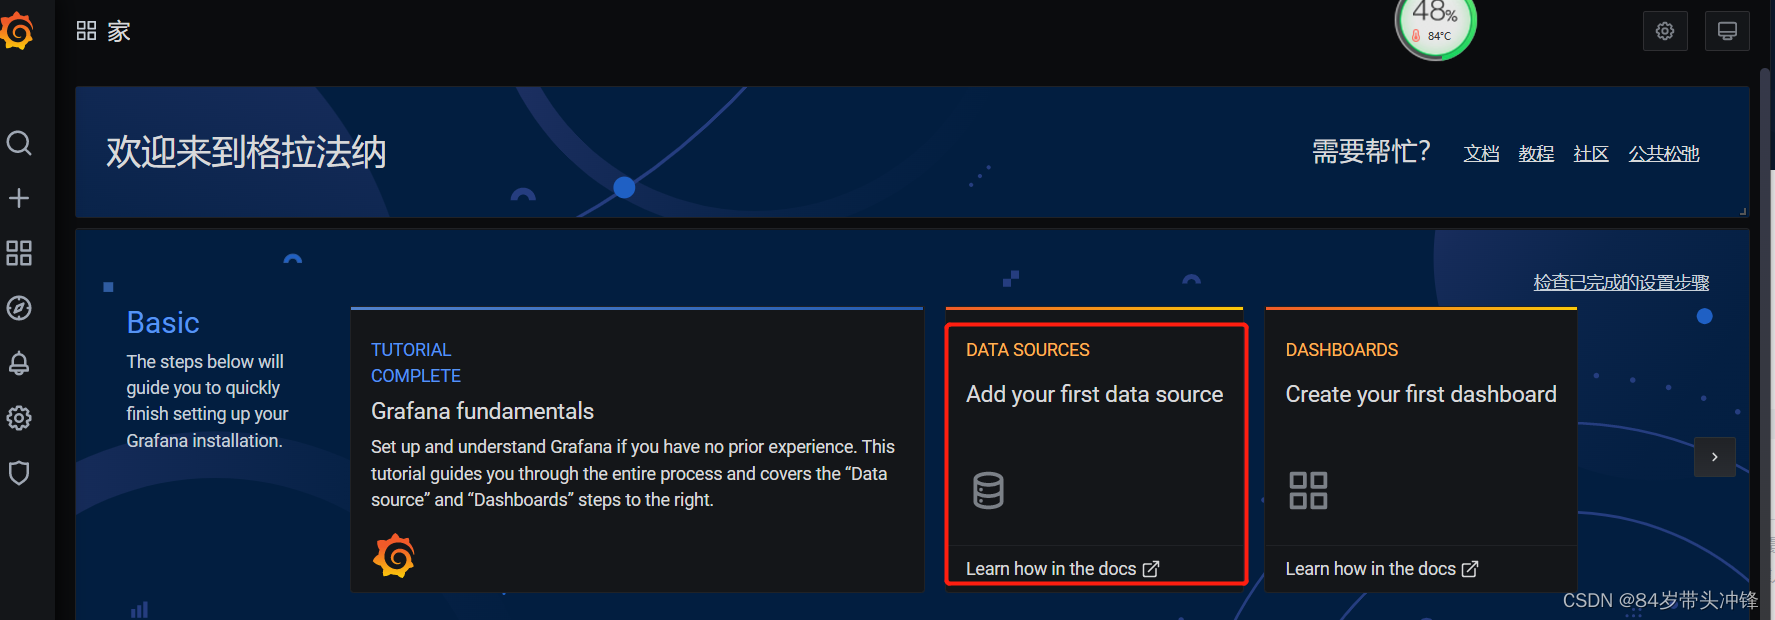Image resolution: width=1775 pixels, height=620 pixels.
Task: Click the home dashboards grid icon
Action: pos(86,31)
